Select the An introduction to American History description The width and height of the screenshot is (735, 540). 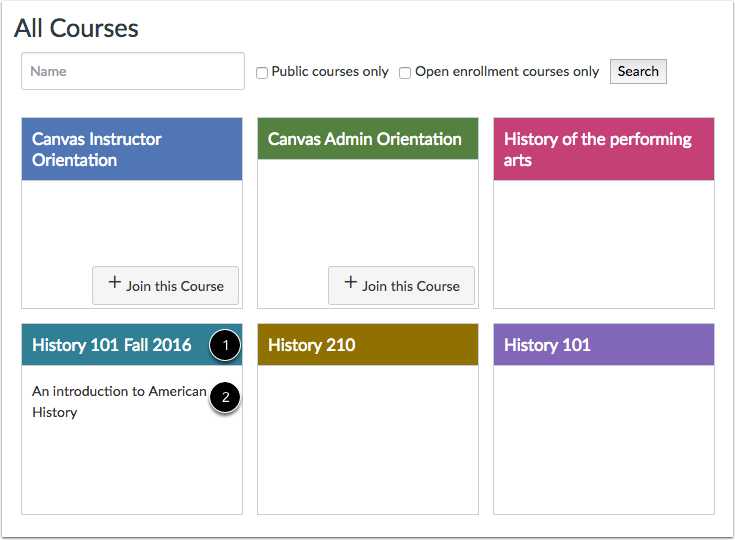point(118,401)
